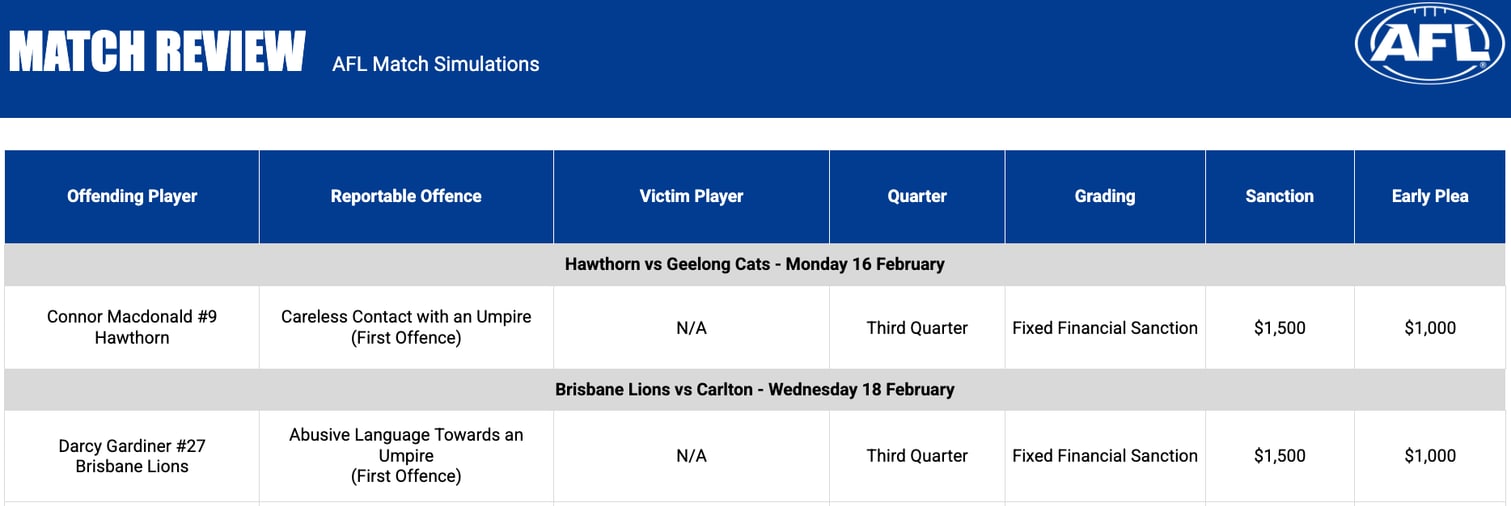
Task: Click Connor Macdonald #9 Hawthorn cell
Action: tap(132, 327)
